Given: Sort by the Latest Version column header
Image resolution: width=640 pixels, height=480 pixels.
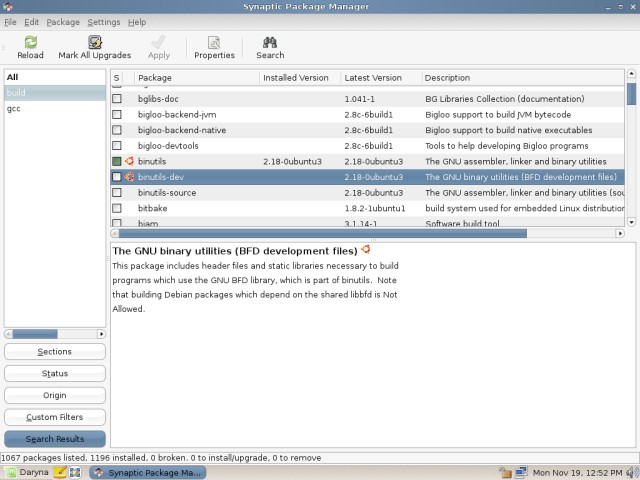Looking at the screenshot, I should 381,78.
